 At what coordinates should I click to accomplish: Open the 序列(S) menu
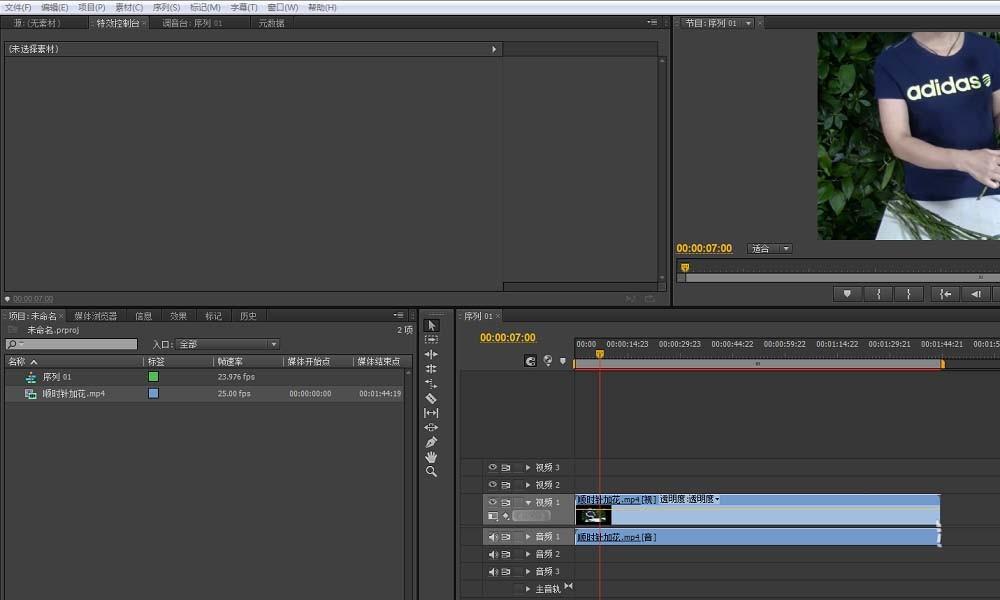[x=166, y=7]
